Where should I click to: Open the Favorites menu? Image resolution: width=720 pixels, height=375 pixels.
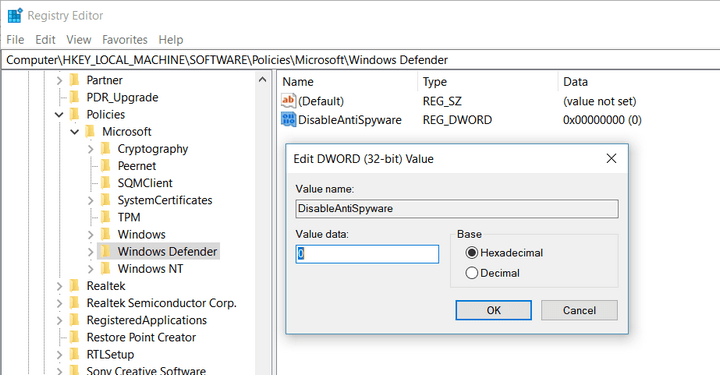(124, 40)
